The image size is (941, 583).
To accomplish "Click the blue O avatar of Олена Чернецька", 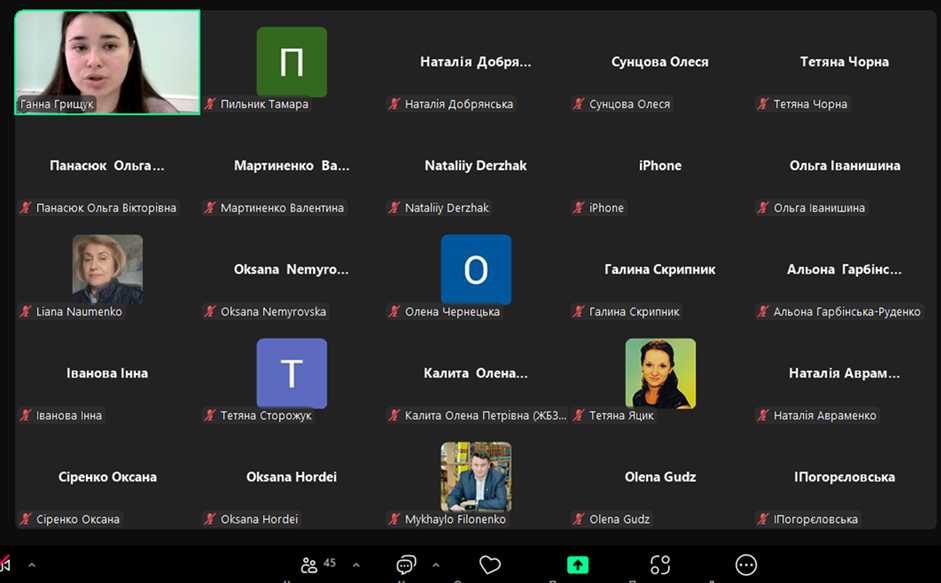I will (476, 269).
